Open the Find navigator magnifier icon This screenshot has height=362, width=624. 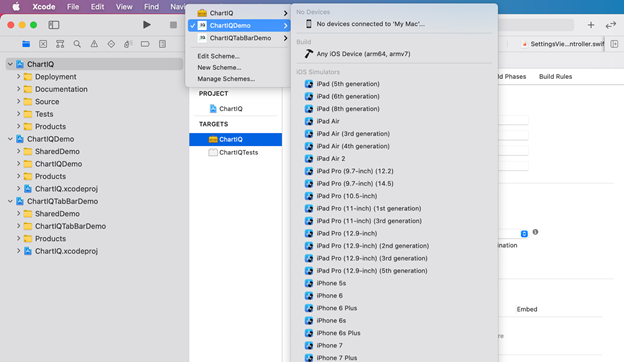coord(77,44)
